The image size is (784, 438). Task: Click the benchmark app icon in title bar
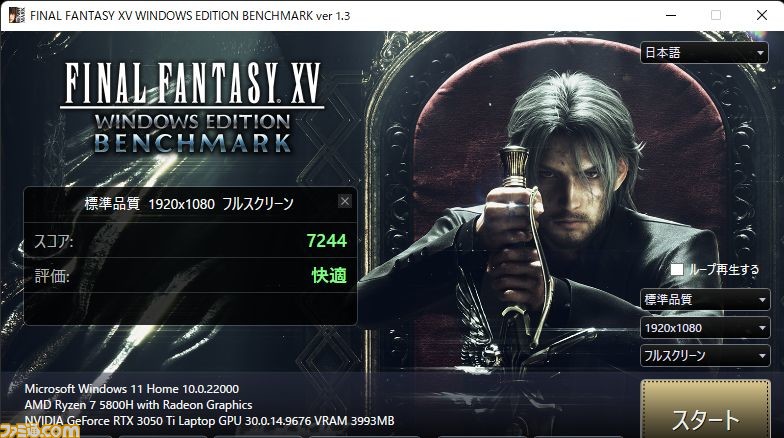pyautogui.click(x=16, y=15)
